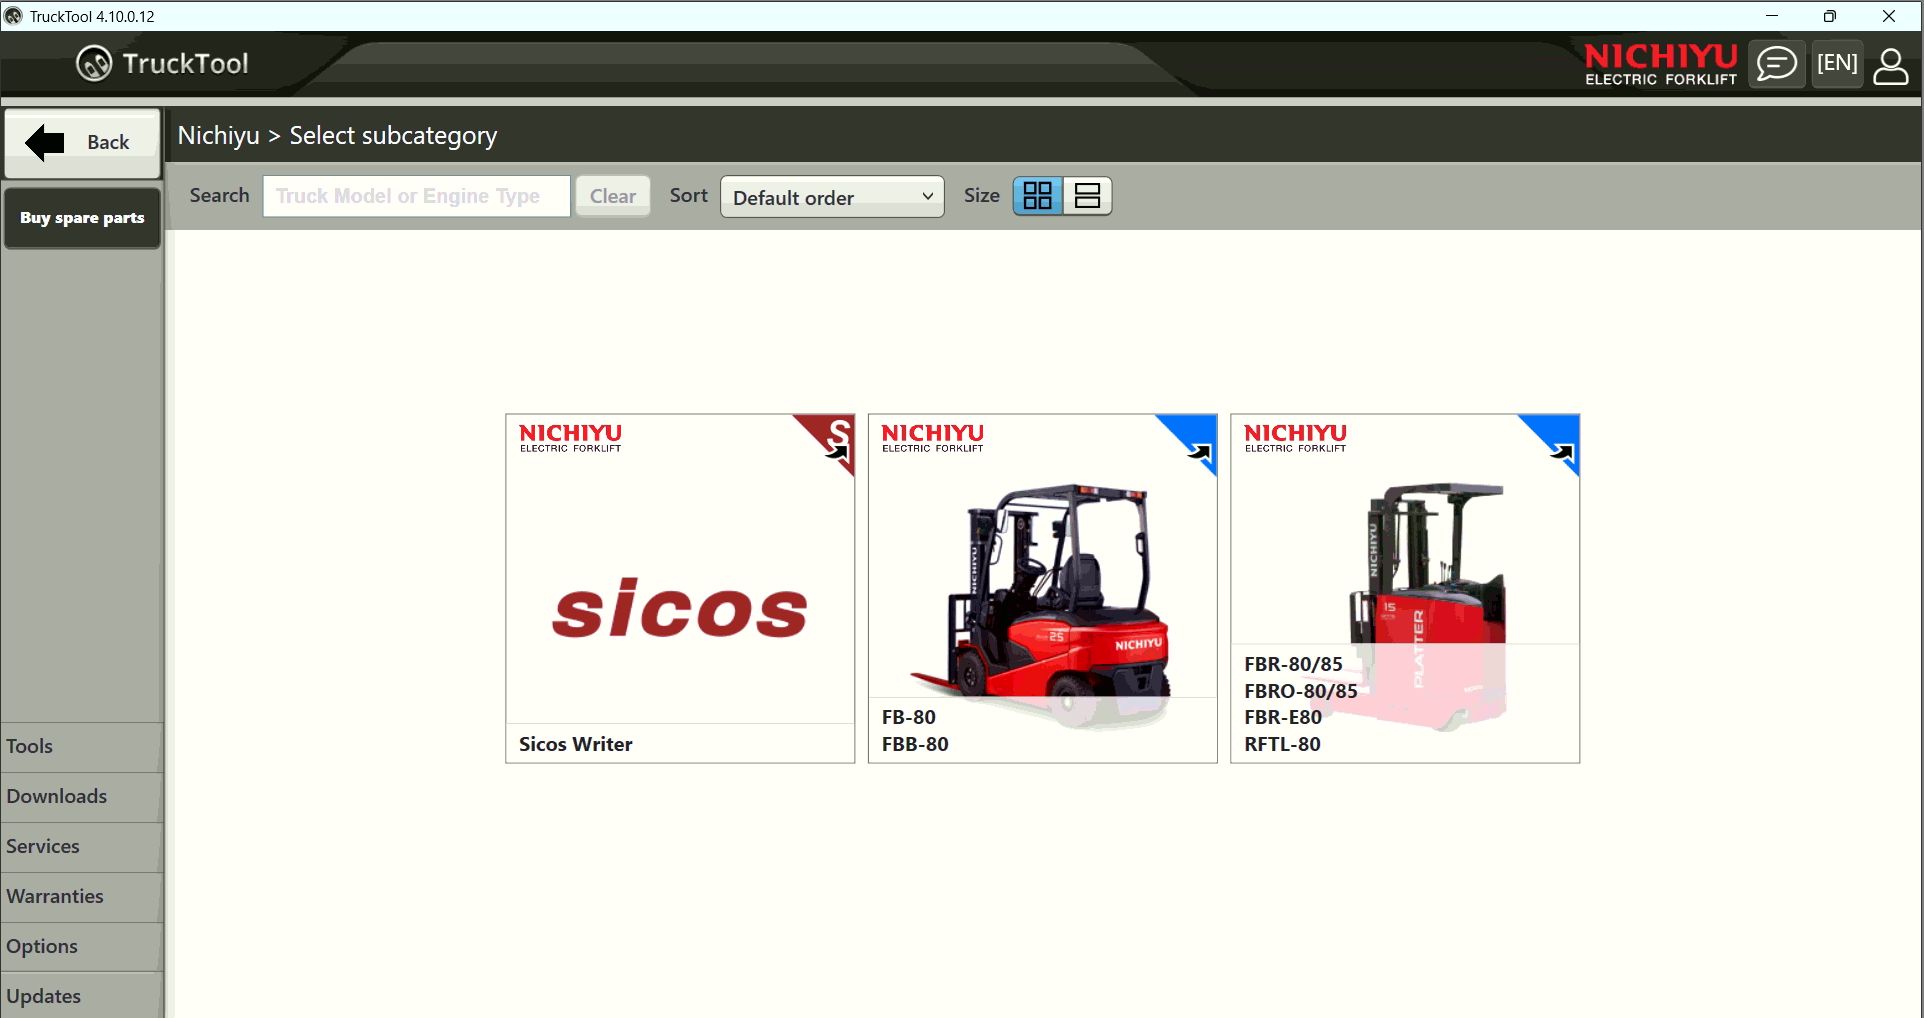This screenshot has width=1924, height=1018.
Task: Switch to list row size view
Action: (1087, 196)
